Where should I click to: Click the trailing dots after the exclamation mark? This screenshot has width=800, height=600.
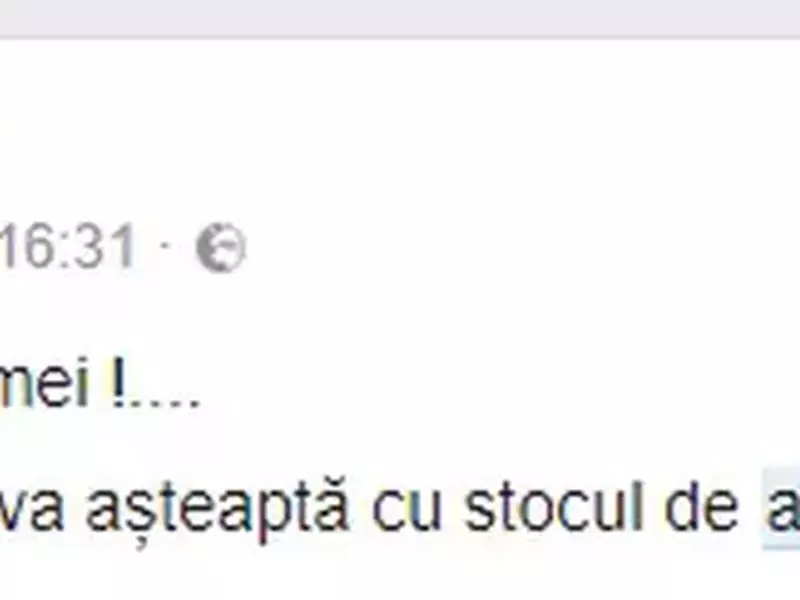coord(163,403)
